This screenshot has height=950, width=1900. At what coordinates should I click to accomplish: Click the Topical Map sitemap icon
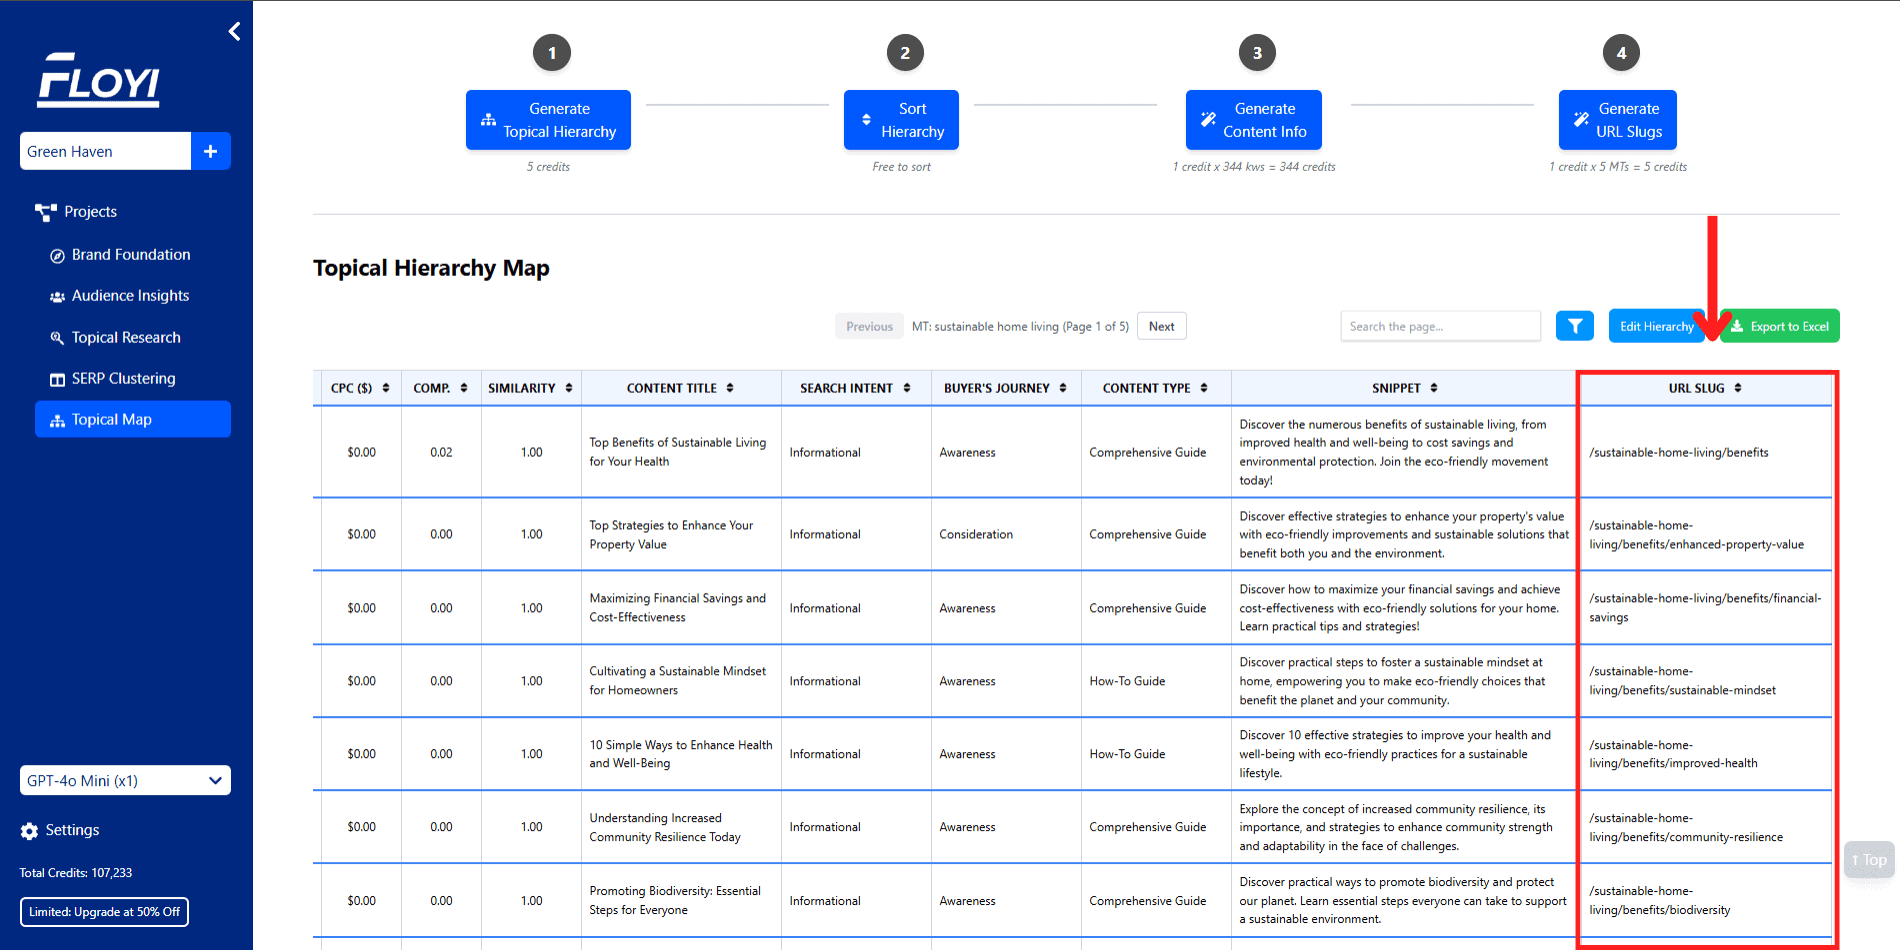click(57, 420)
